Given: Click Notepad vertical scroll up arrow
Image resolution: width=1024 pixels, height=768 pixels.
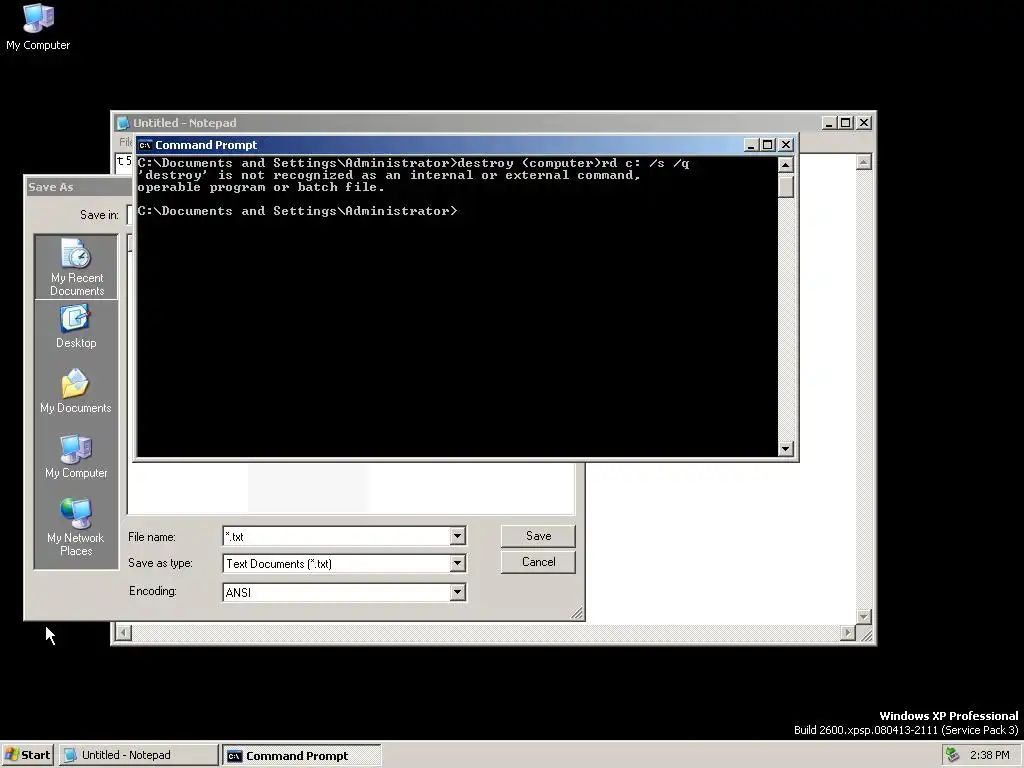Looking at the screenshot, I should [863, 162].
